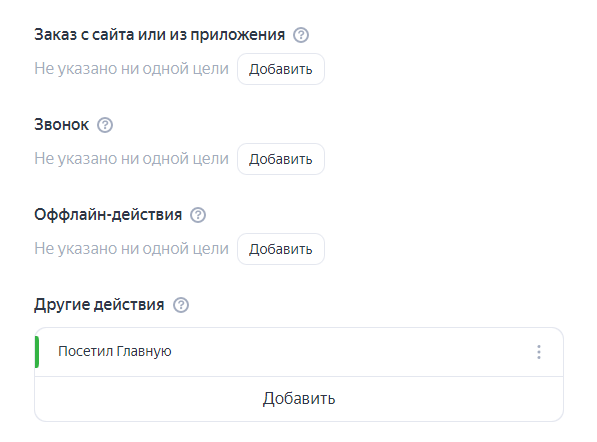Image resolution: width=597 pixels, height=442 pixels.
Task: Click 'Добавить' button under 'Оффлайн-действия'
Action: click(281, 249)
